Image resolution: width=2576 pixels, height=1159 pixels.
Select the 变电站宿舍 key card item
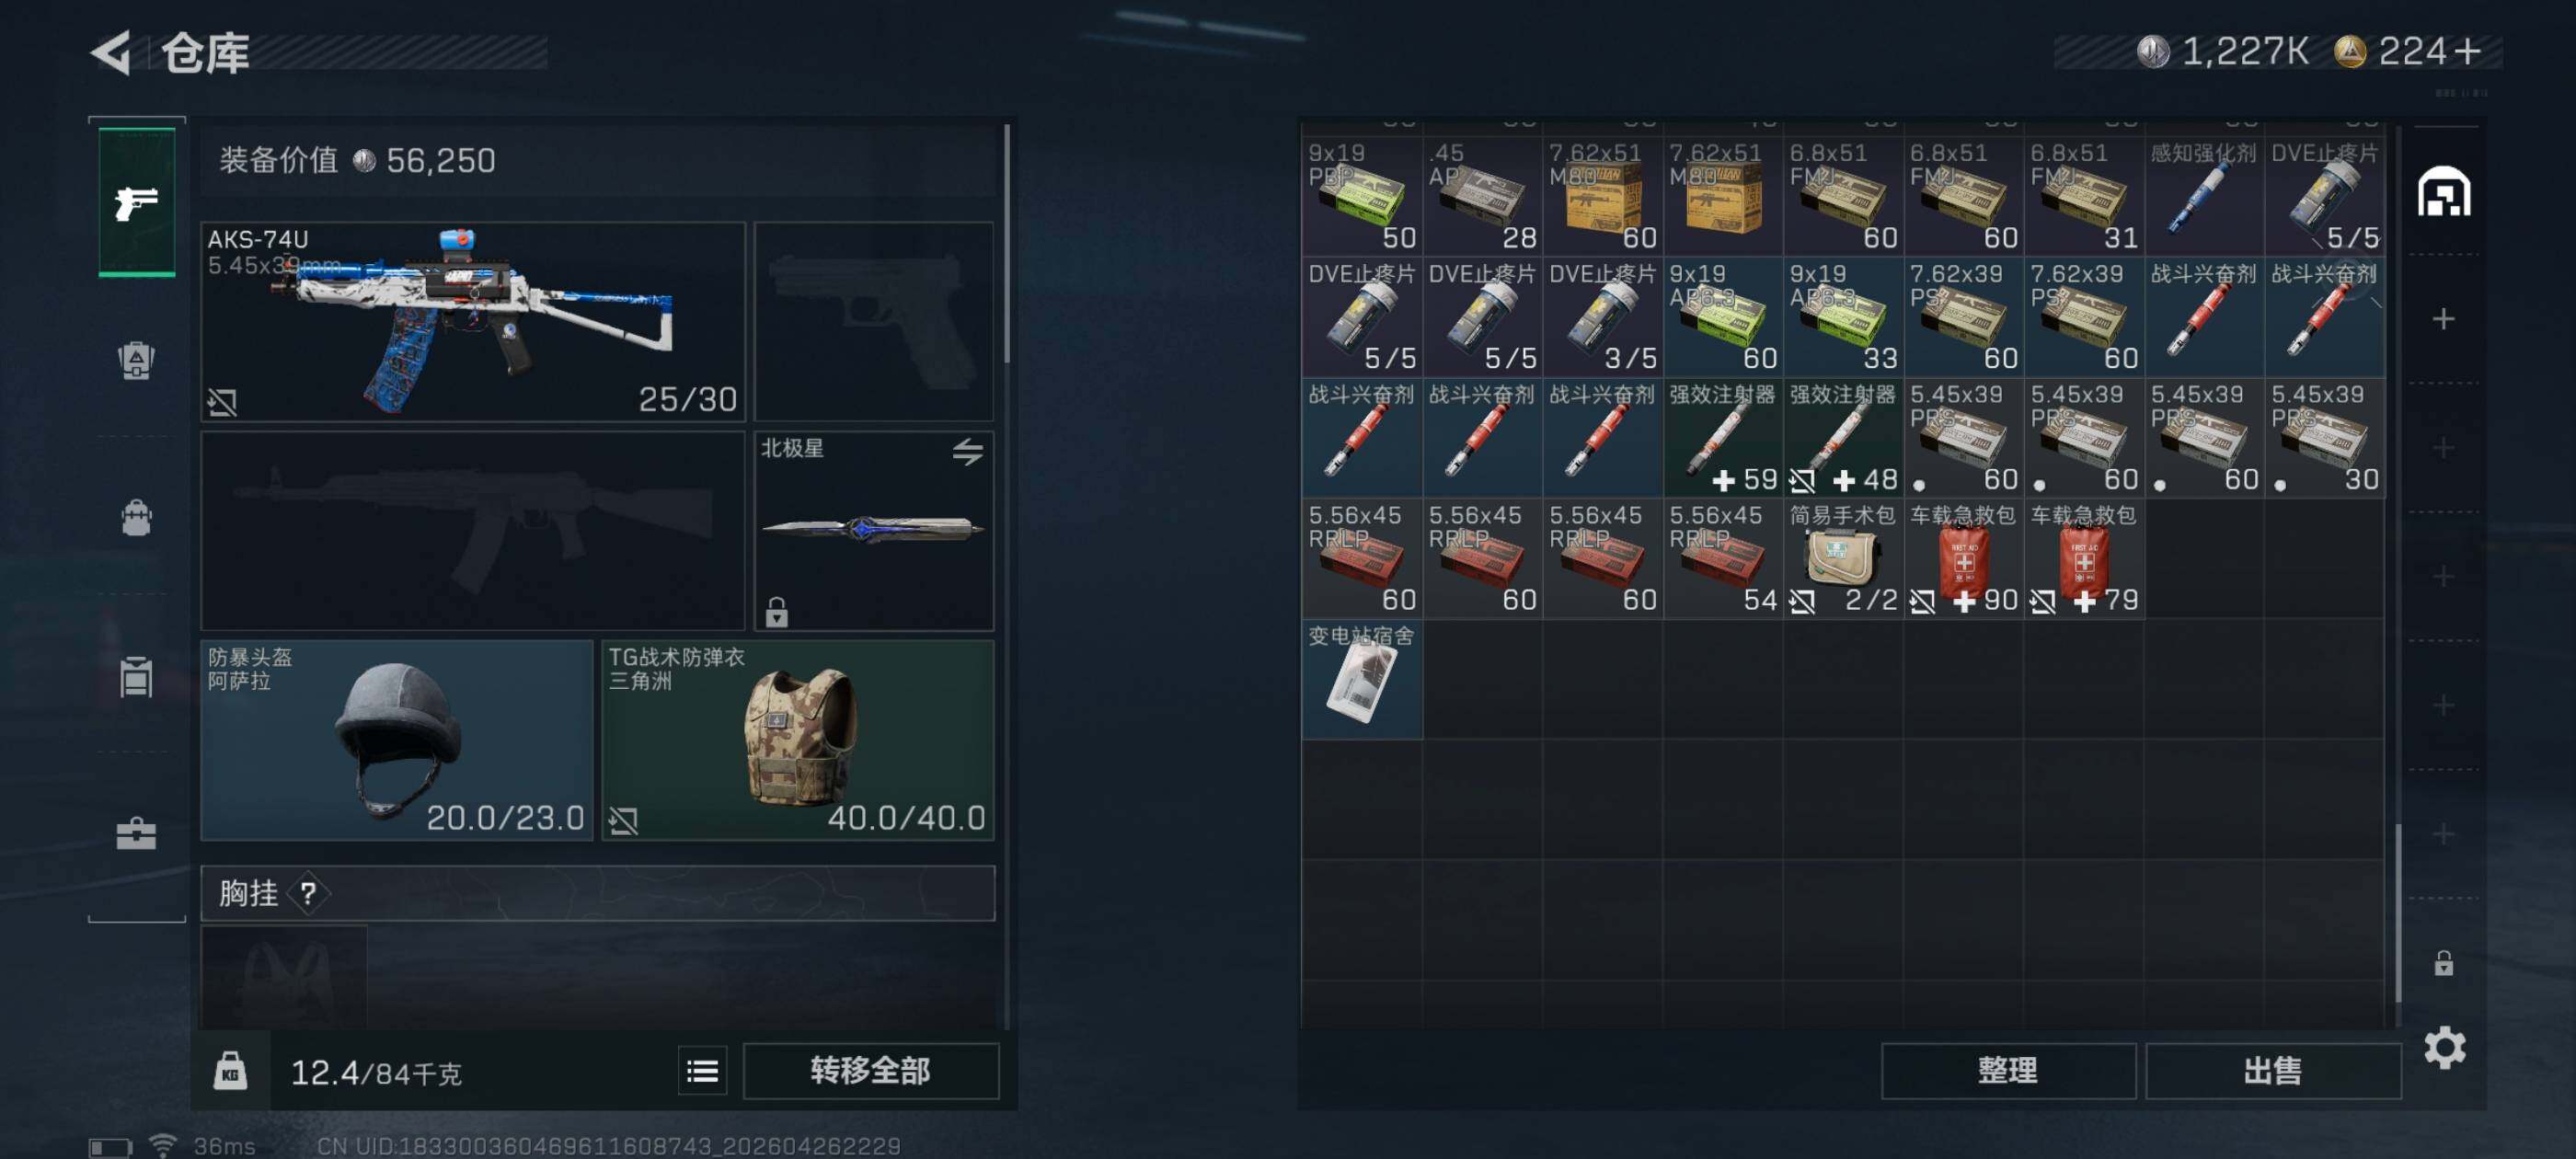point(1361,680)
